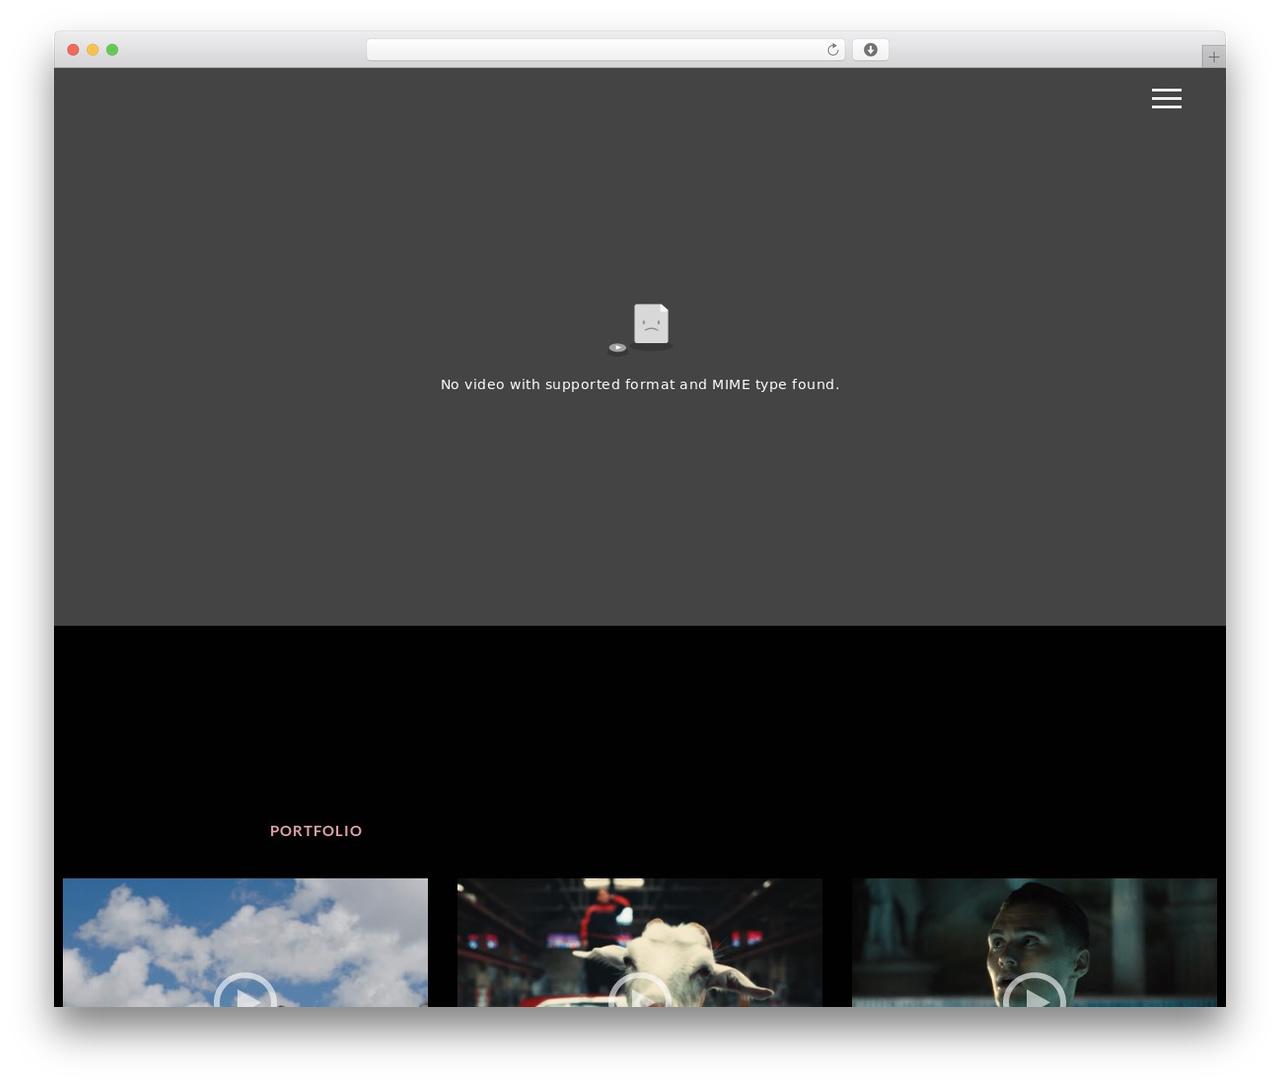This screenshot has height=1084, width=1280.
Task: Open the hamburger menu icon
Action: (1166, 98)
